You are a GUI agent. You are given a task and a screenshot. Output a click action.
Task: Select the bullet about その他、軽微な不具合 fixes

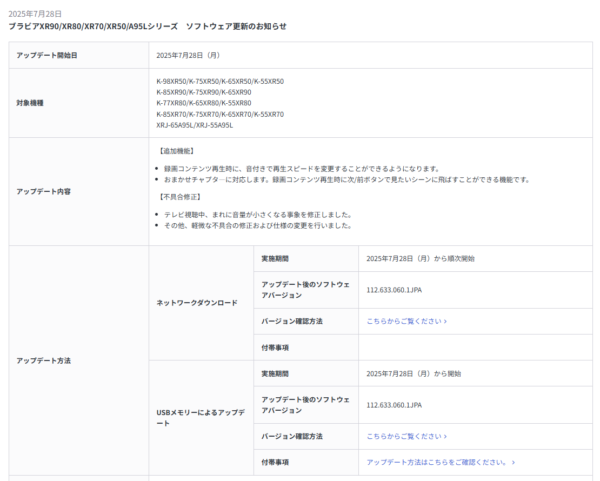258,225
